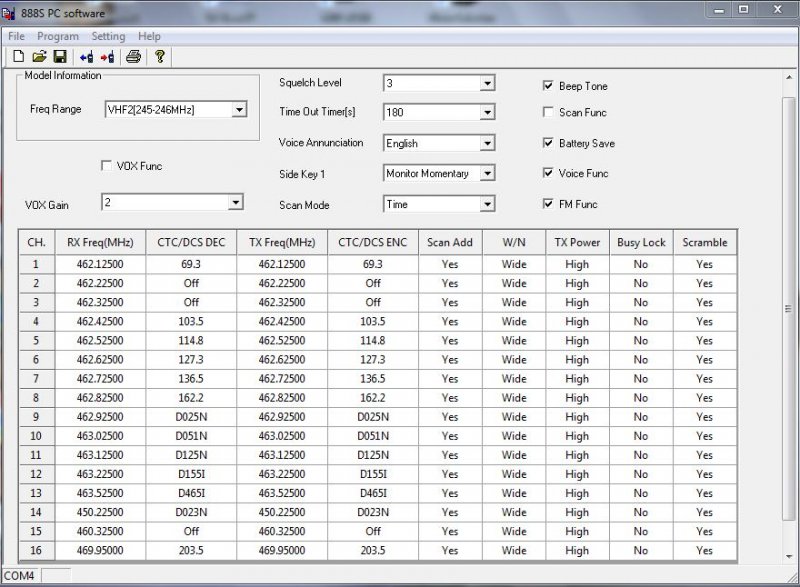800x587 pixels.
Task: Enable the VOX Func checkbox
Action: tap(106, 166)
